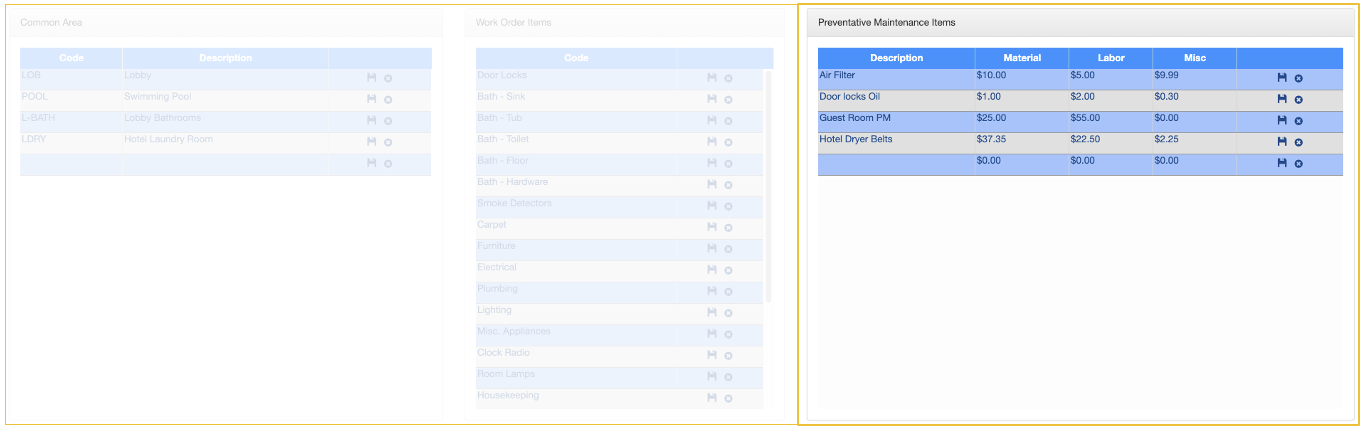Delete the Smoke Detectors work order item
The height and width of the screenshot is (430, 1366).
pos(728,206)
